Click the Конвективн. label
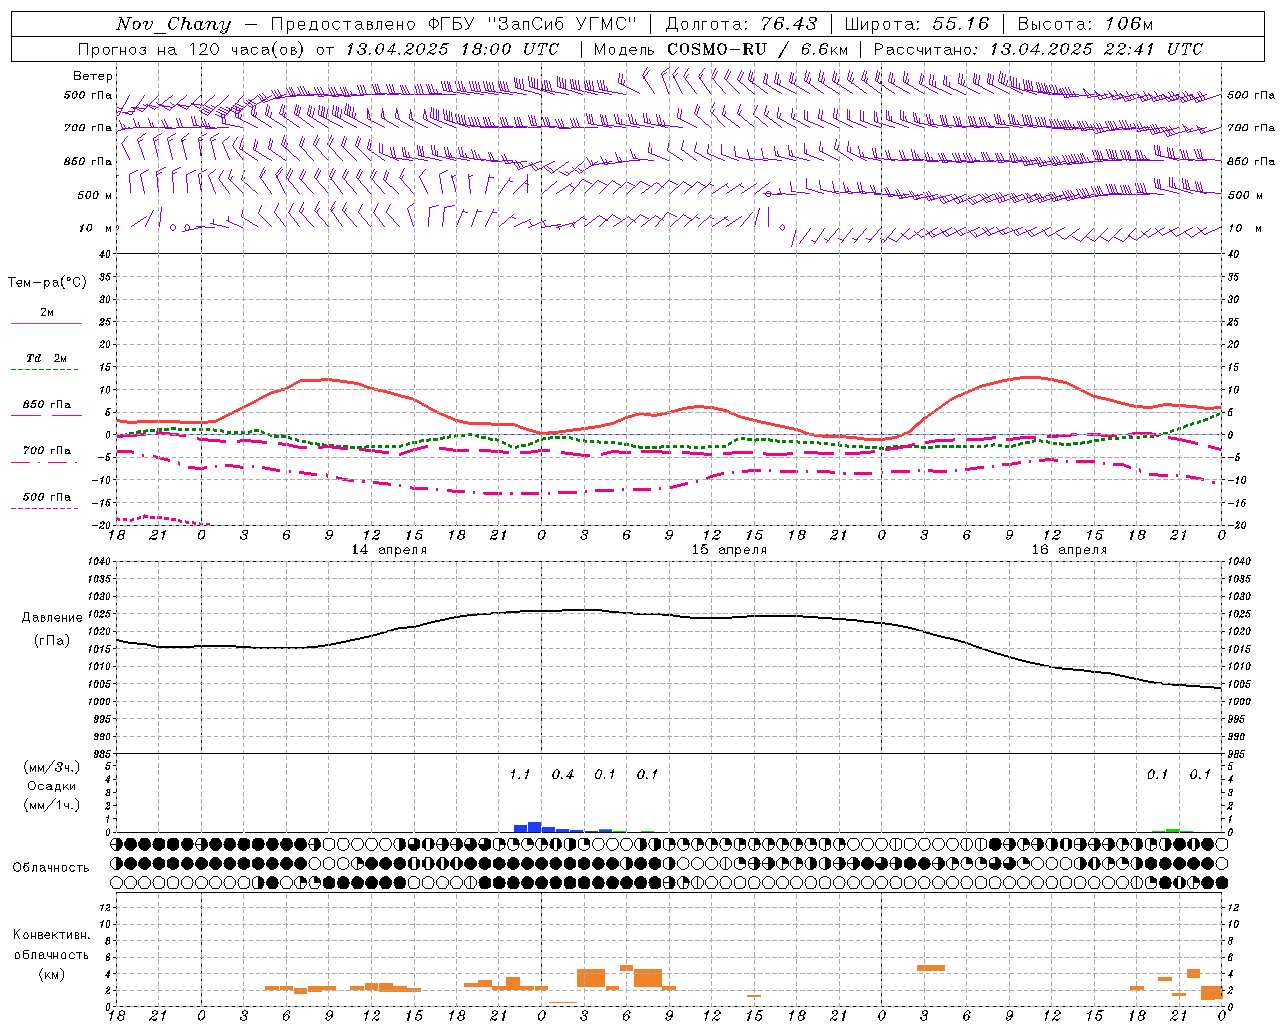Screen dimensions: 1280x1024 (x=51, y=935)
